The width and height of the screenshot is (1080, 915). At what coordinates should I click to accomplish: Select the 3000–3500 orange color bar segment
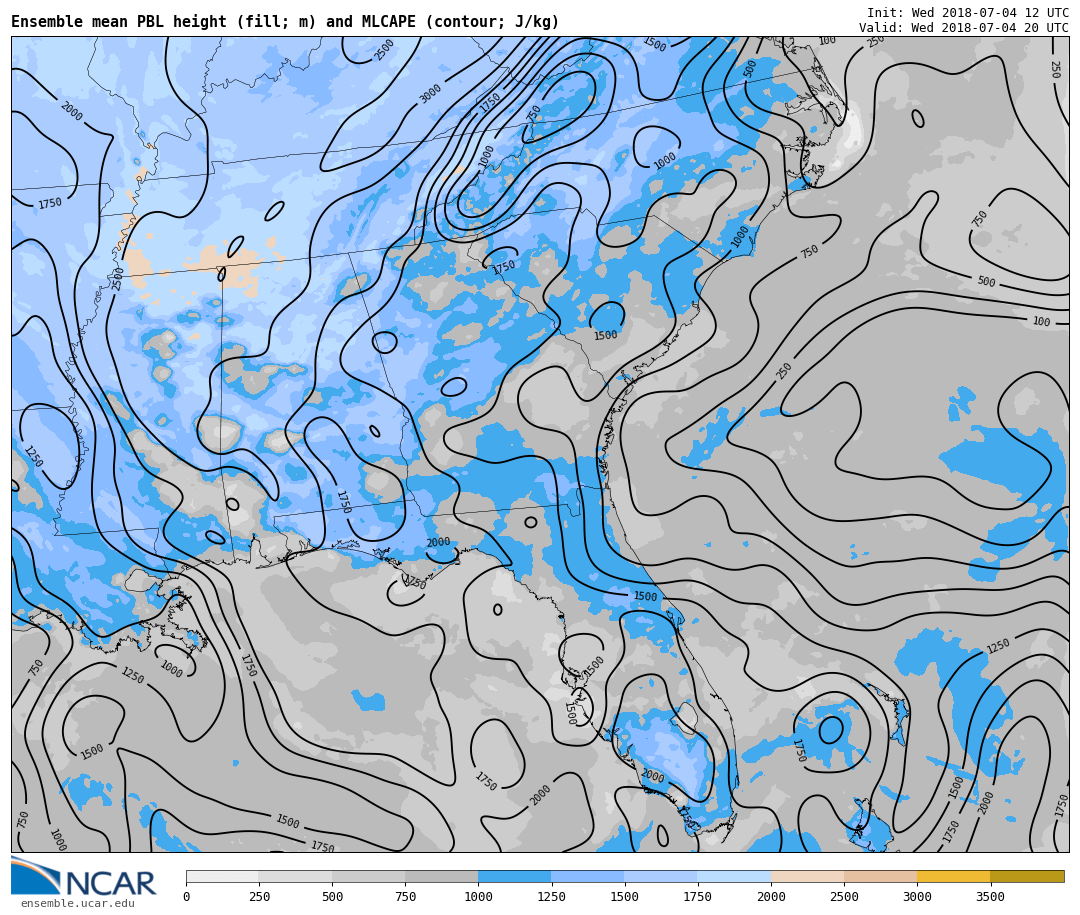954,876
